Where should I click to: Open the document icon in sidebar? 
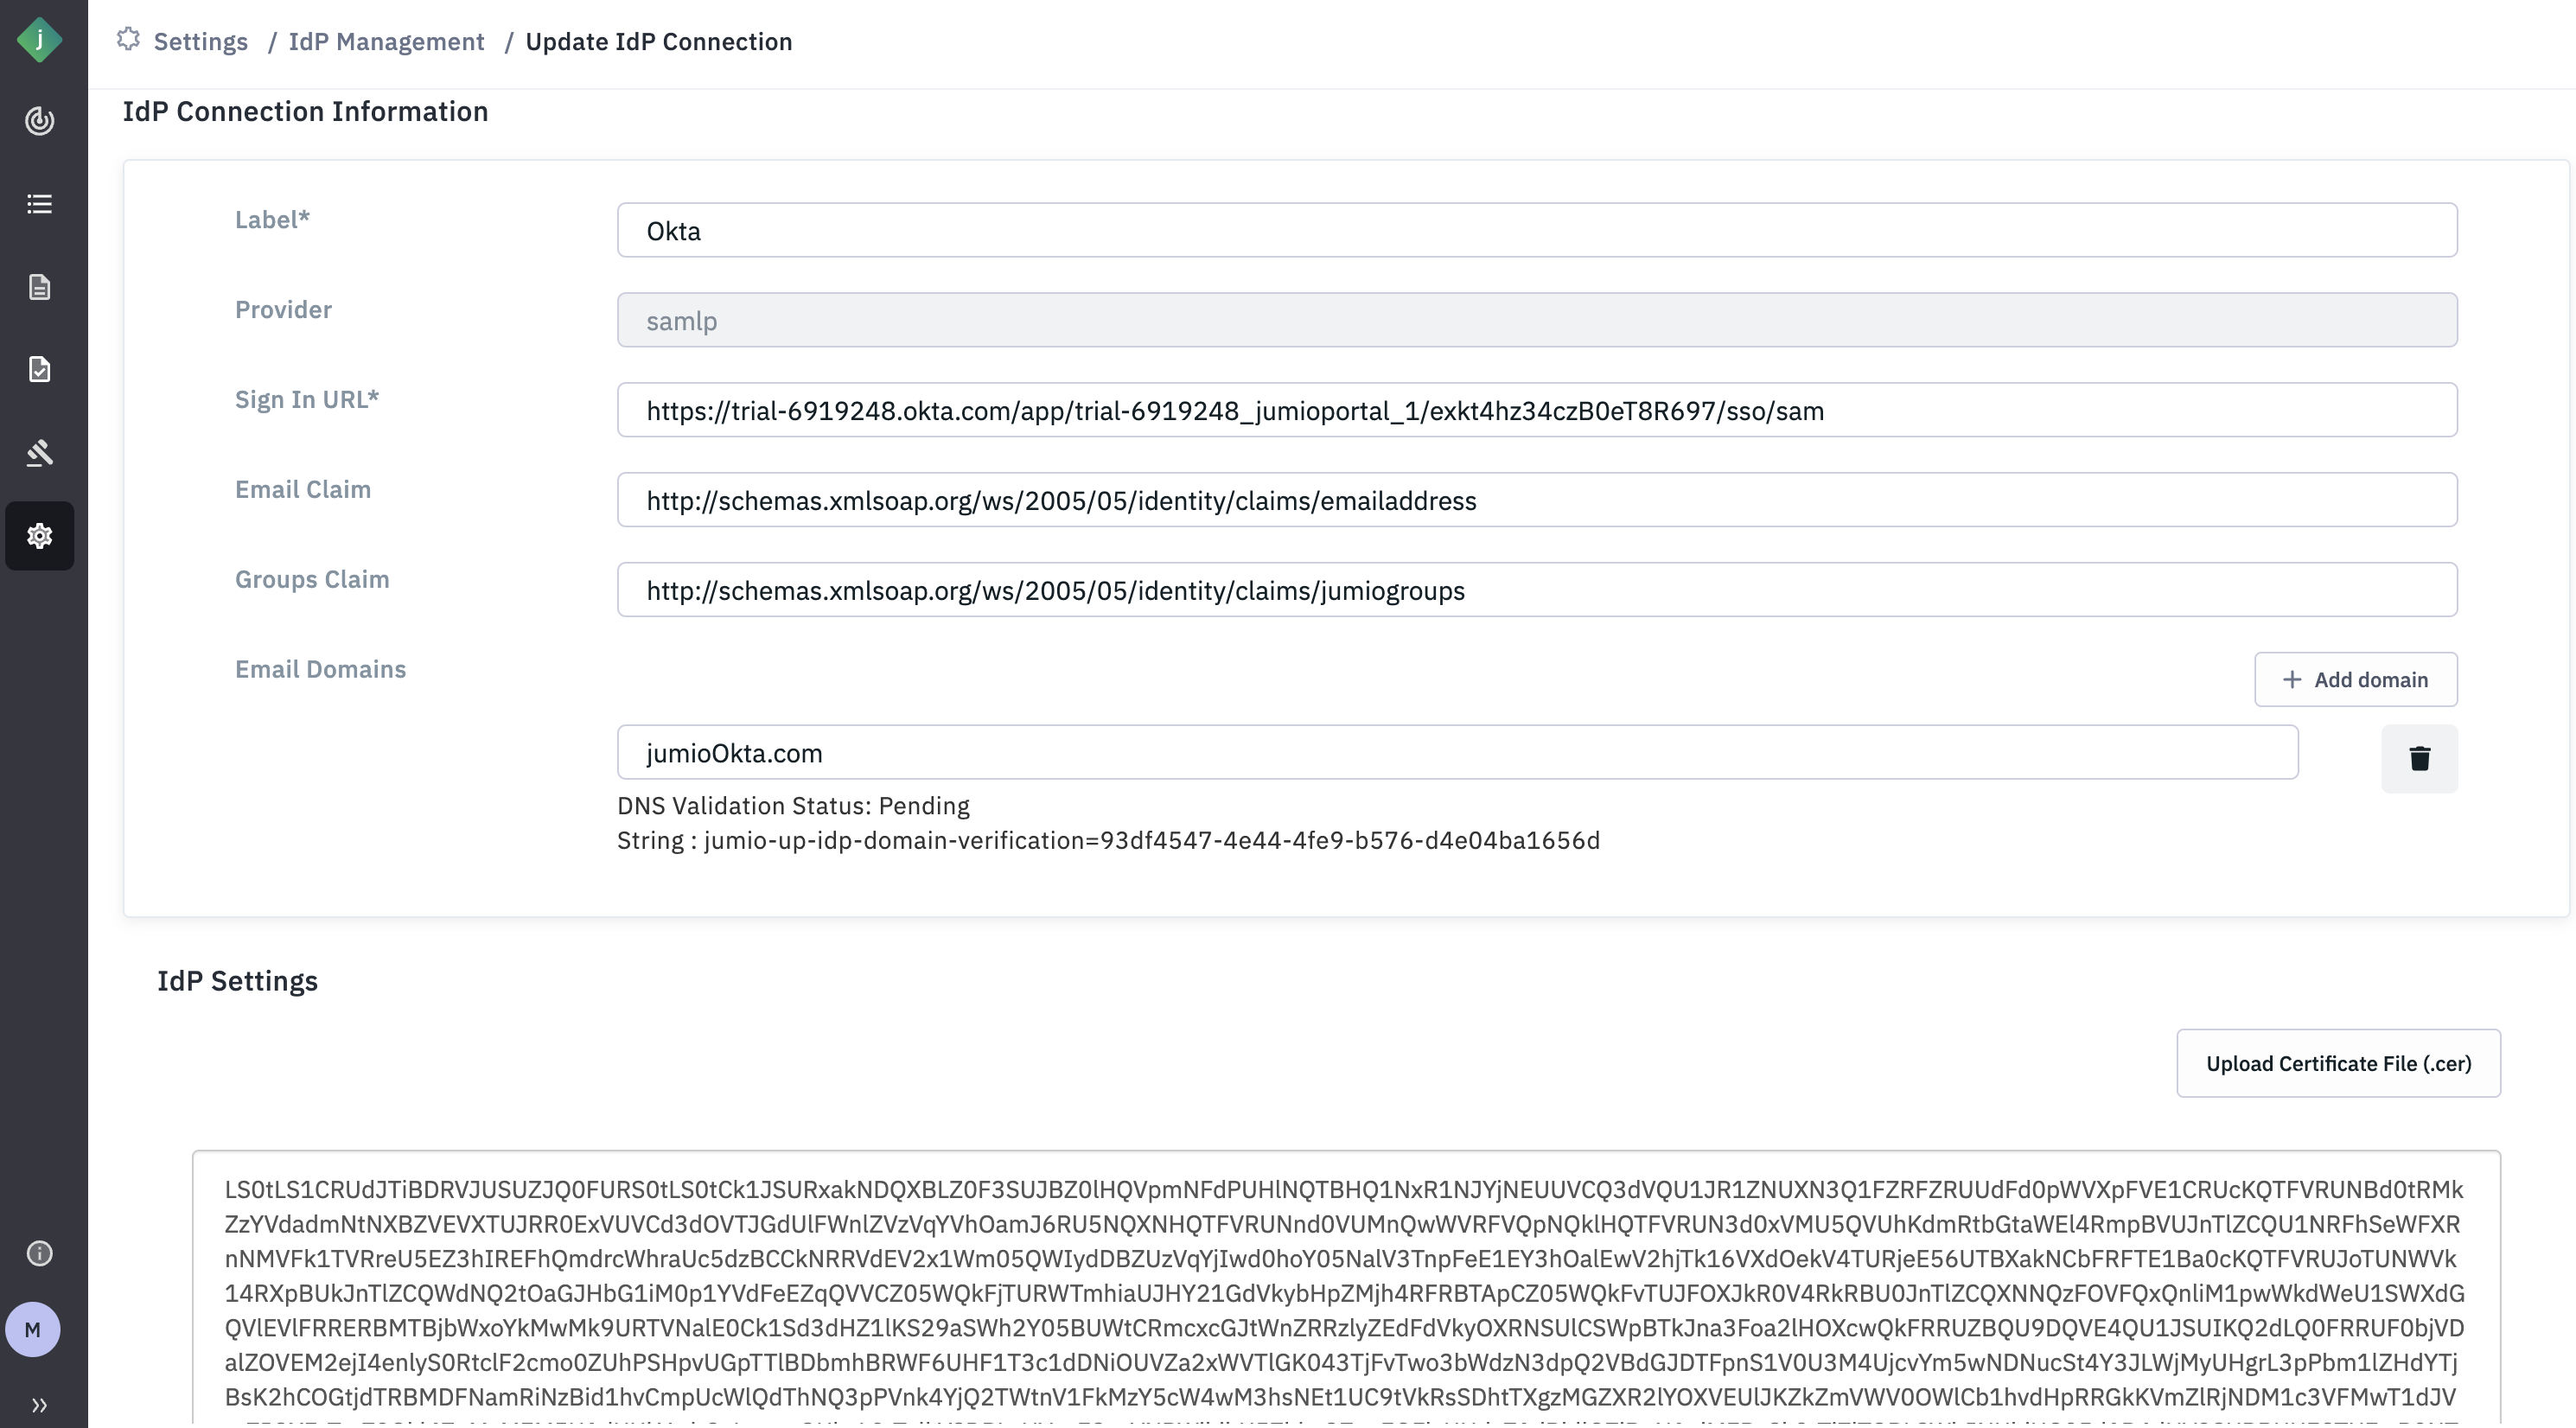(40, 287)
